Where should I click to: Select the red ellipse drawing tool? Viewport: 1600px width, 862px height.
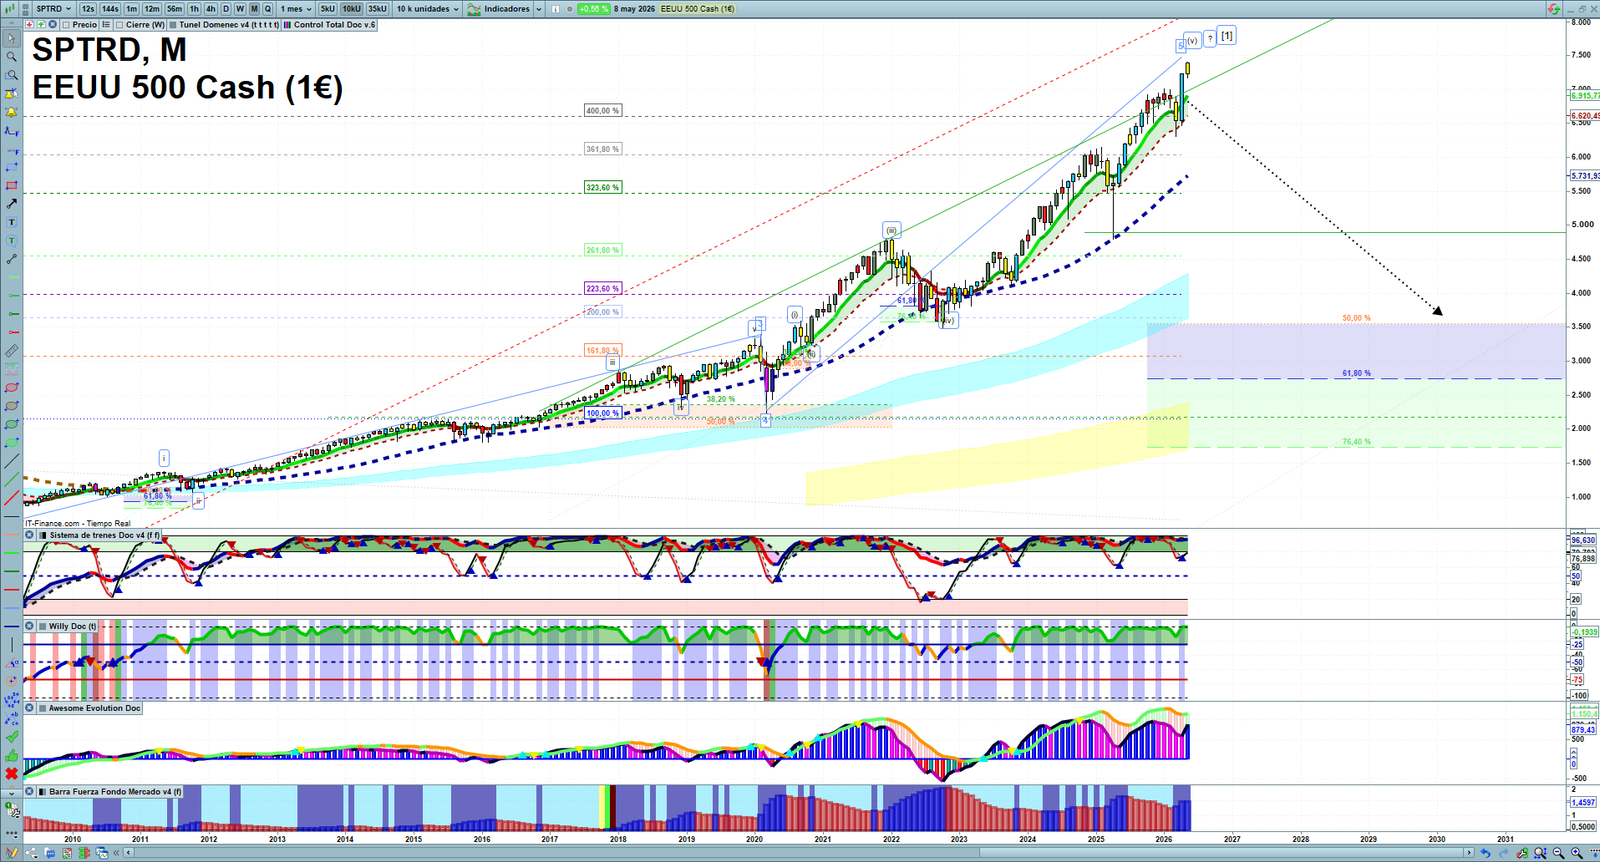coord(11,387)
